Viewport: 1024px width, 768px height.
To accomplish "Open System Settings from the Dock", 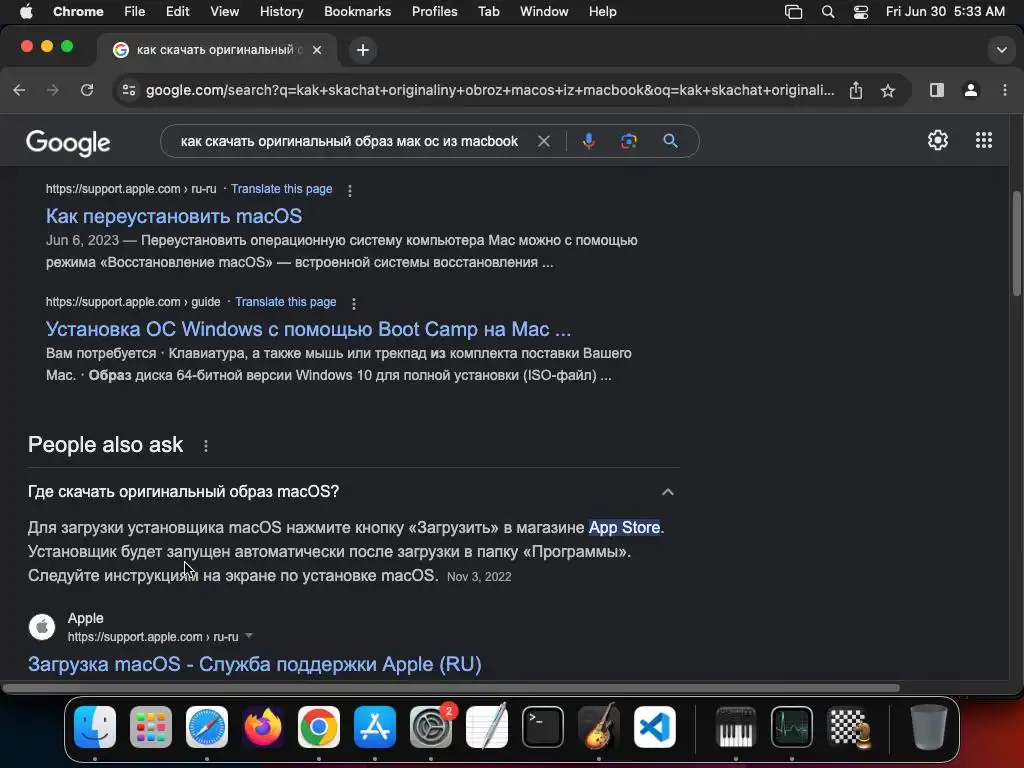I will (431, 727).
